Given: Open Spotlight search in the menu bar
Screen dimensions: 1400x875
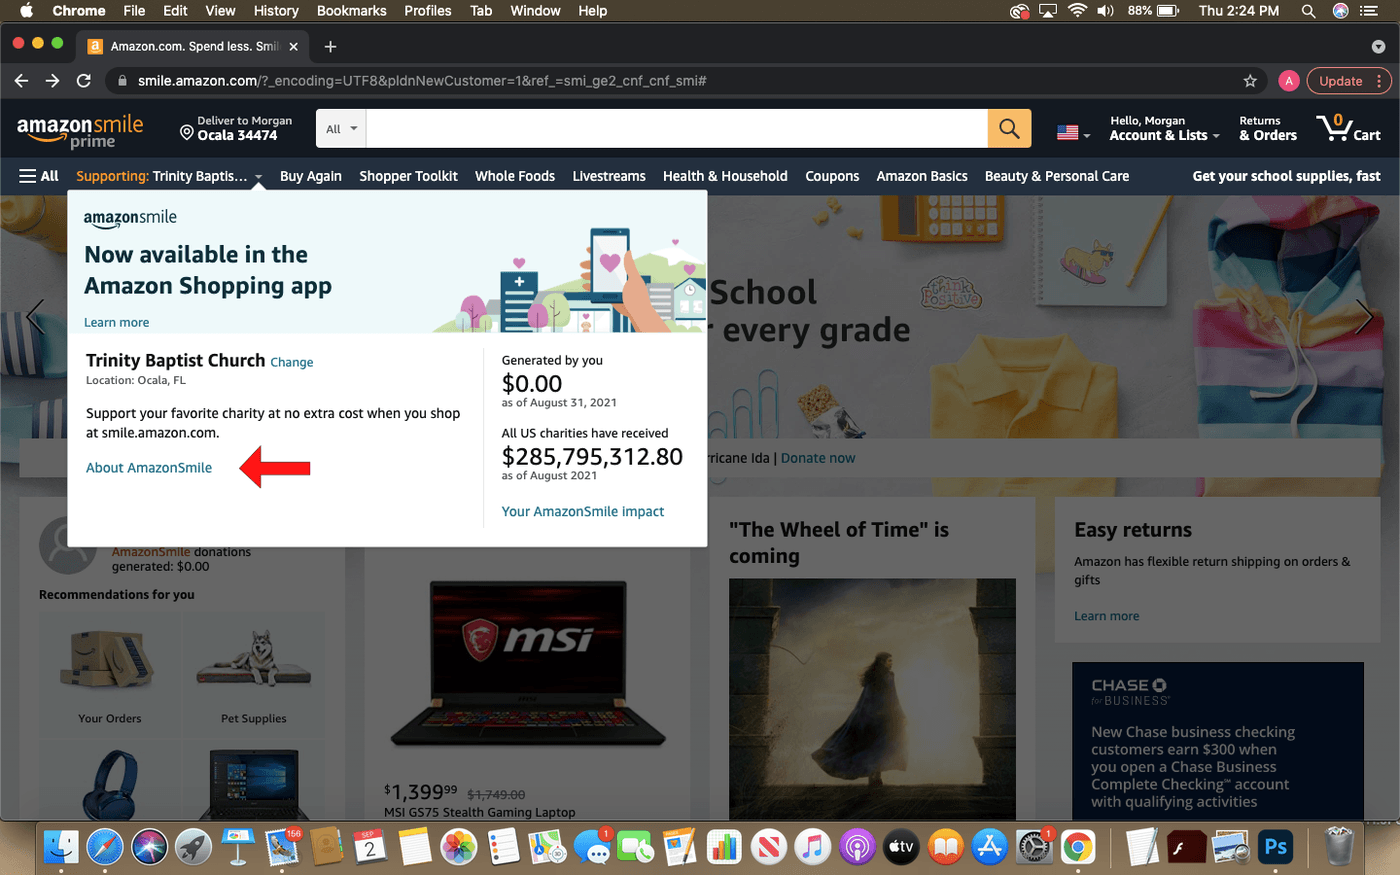Looking at the screenshot, I should (x=1308, y=11).
